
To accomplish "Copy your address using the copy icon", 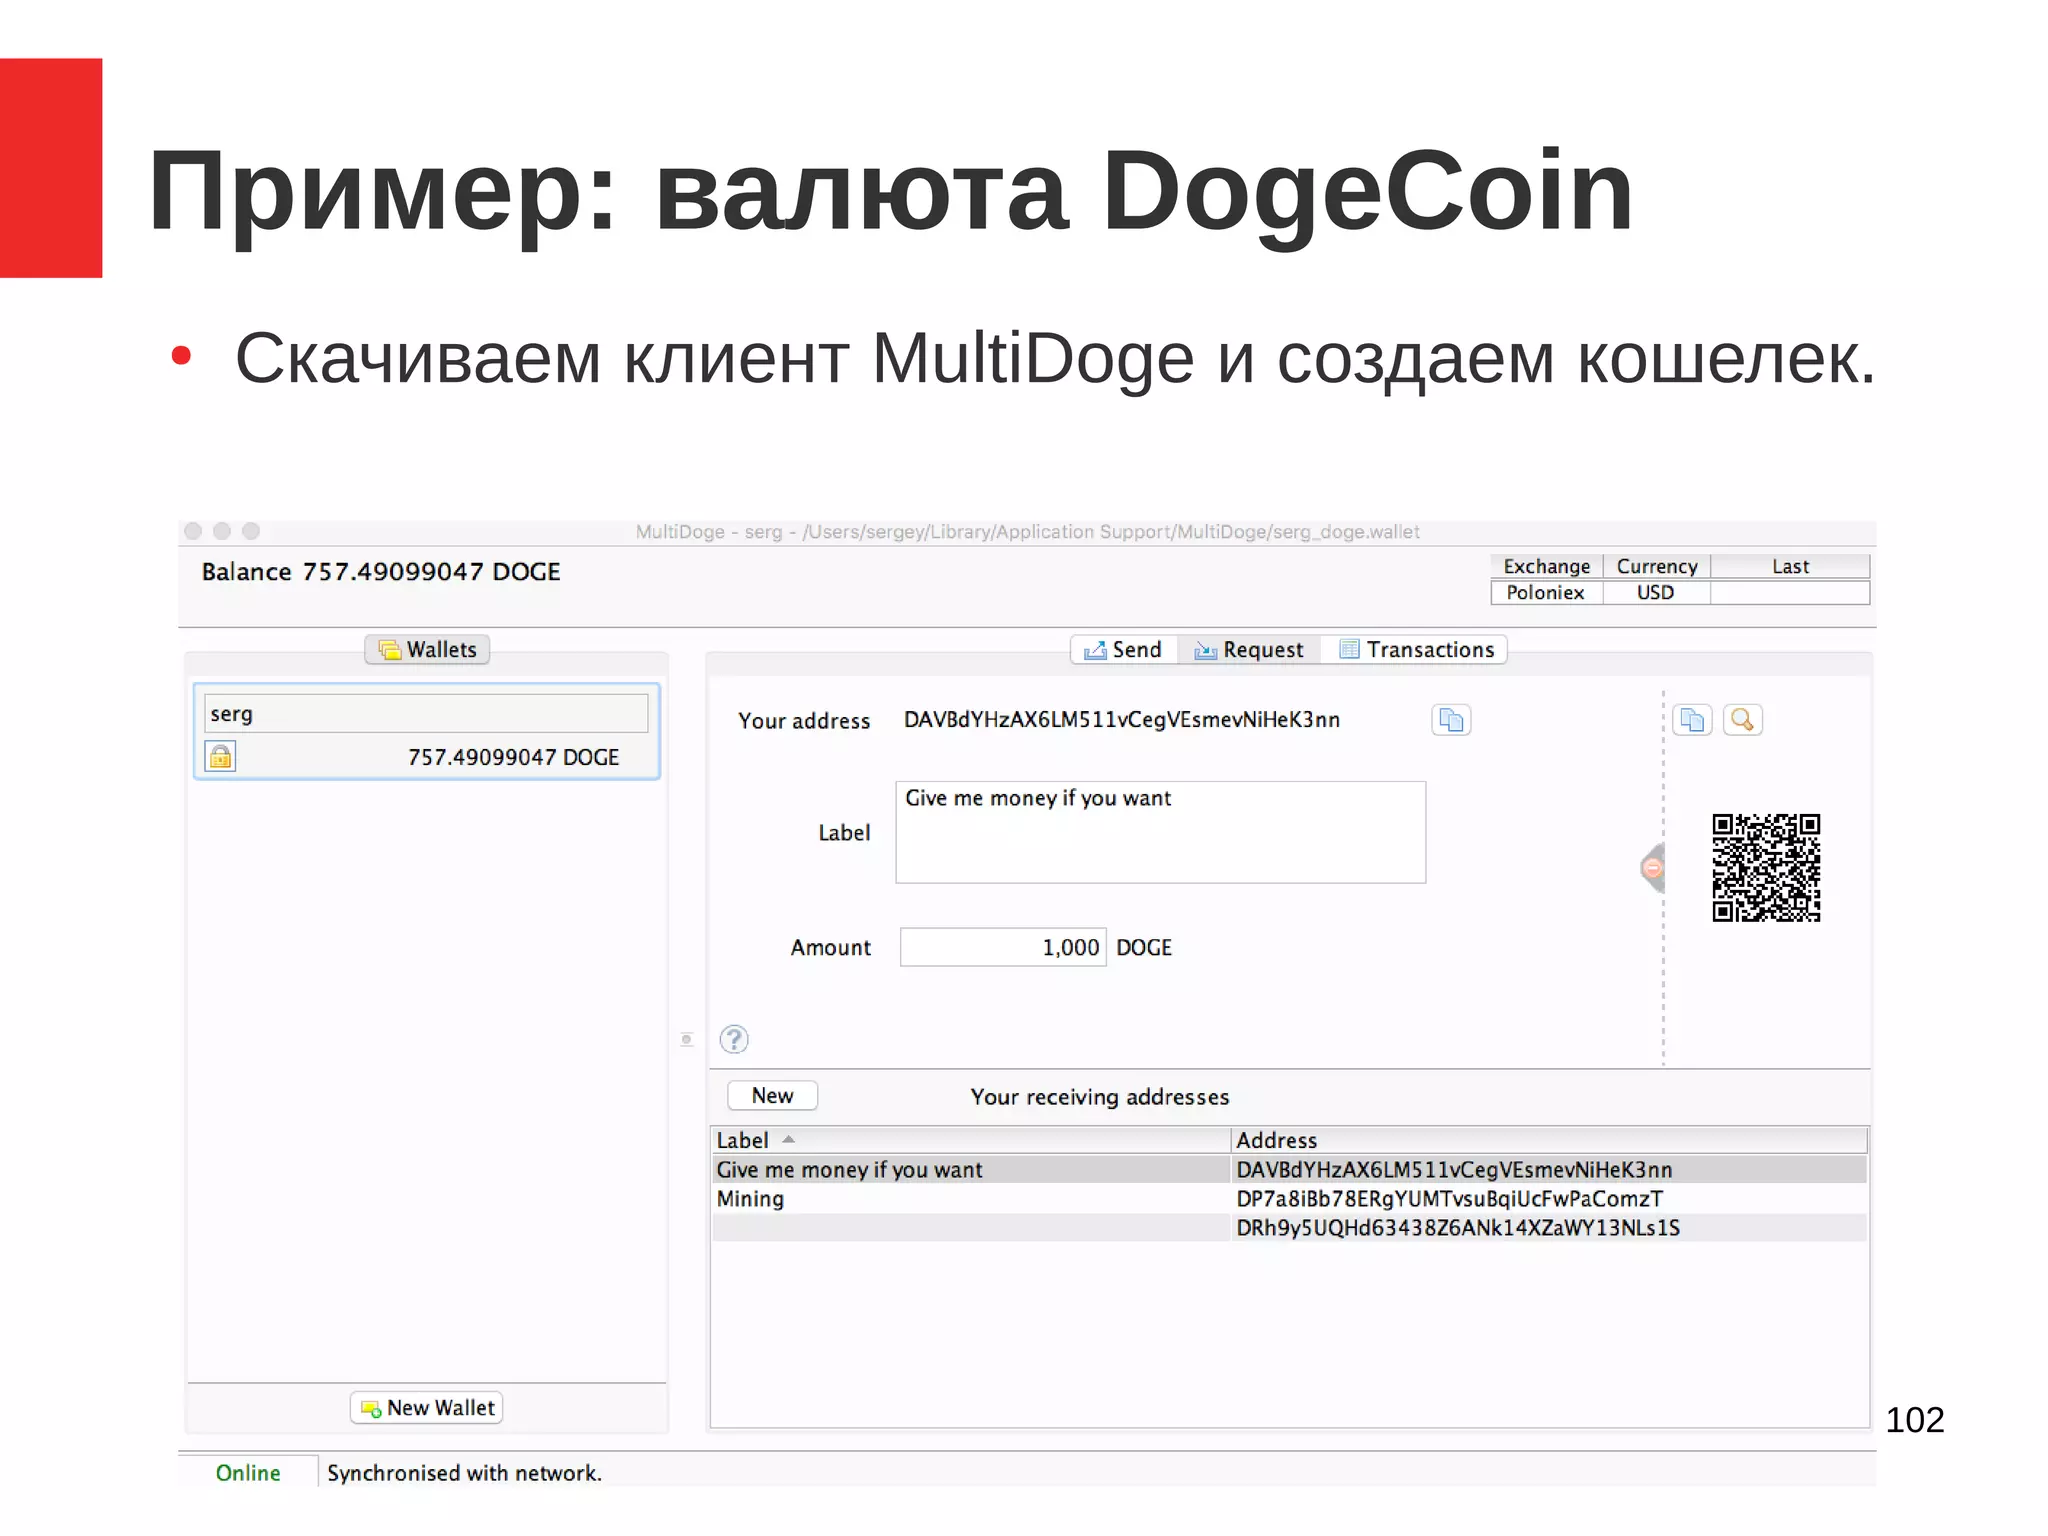I will coord(1451,720).
